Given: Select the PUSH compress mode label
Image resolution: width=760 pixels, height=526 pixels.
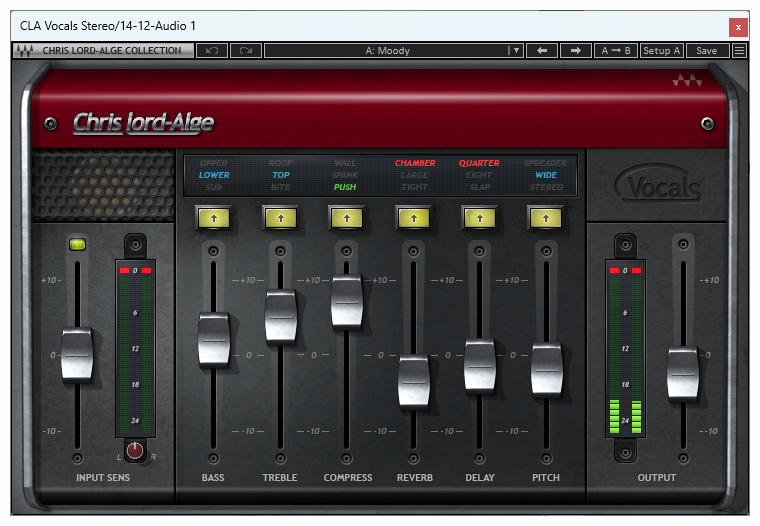Looking at the screenshot, I should tap(345, 187).
